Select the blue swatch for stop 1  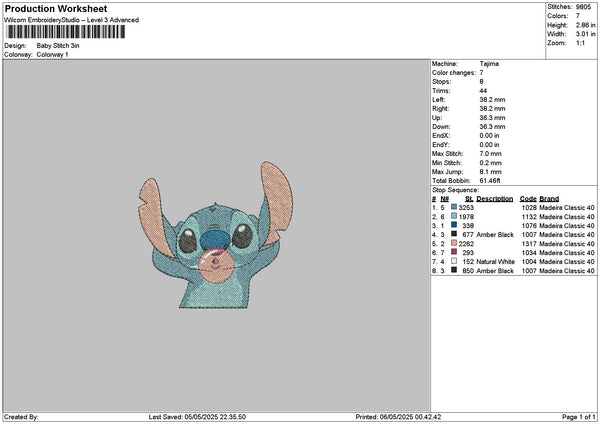(x=456, y=206)
